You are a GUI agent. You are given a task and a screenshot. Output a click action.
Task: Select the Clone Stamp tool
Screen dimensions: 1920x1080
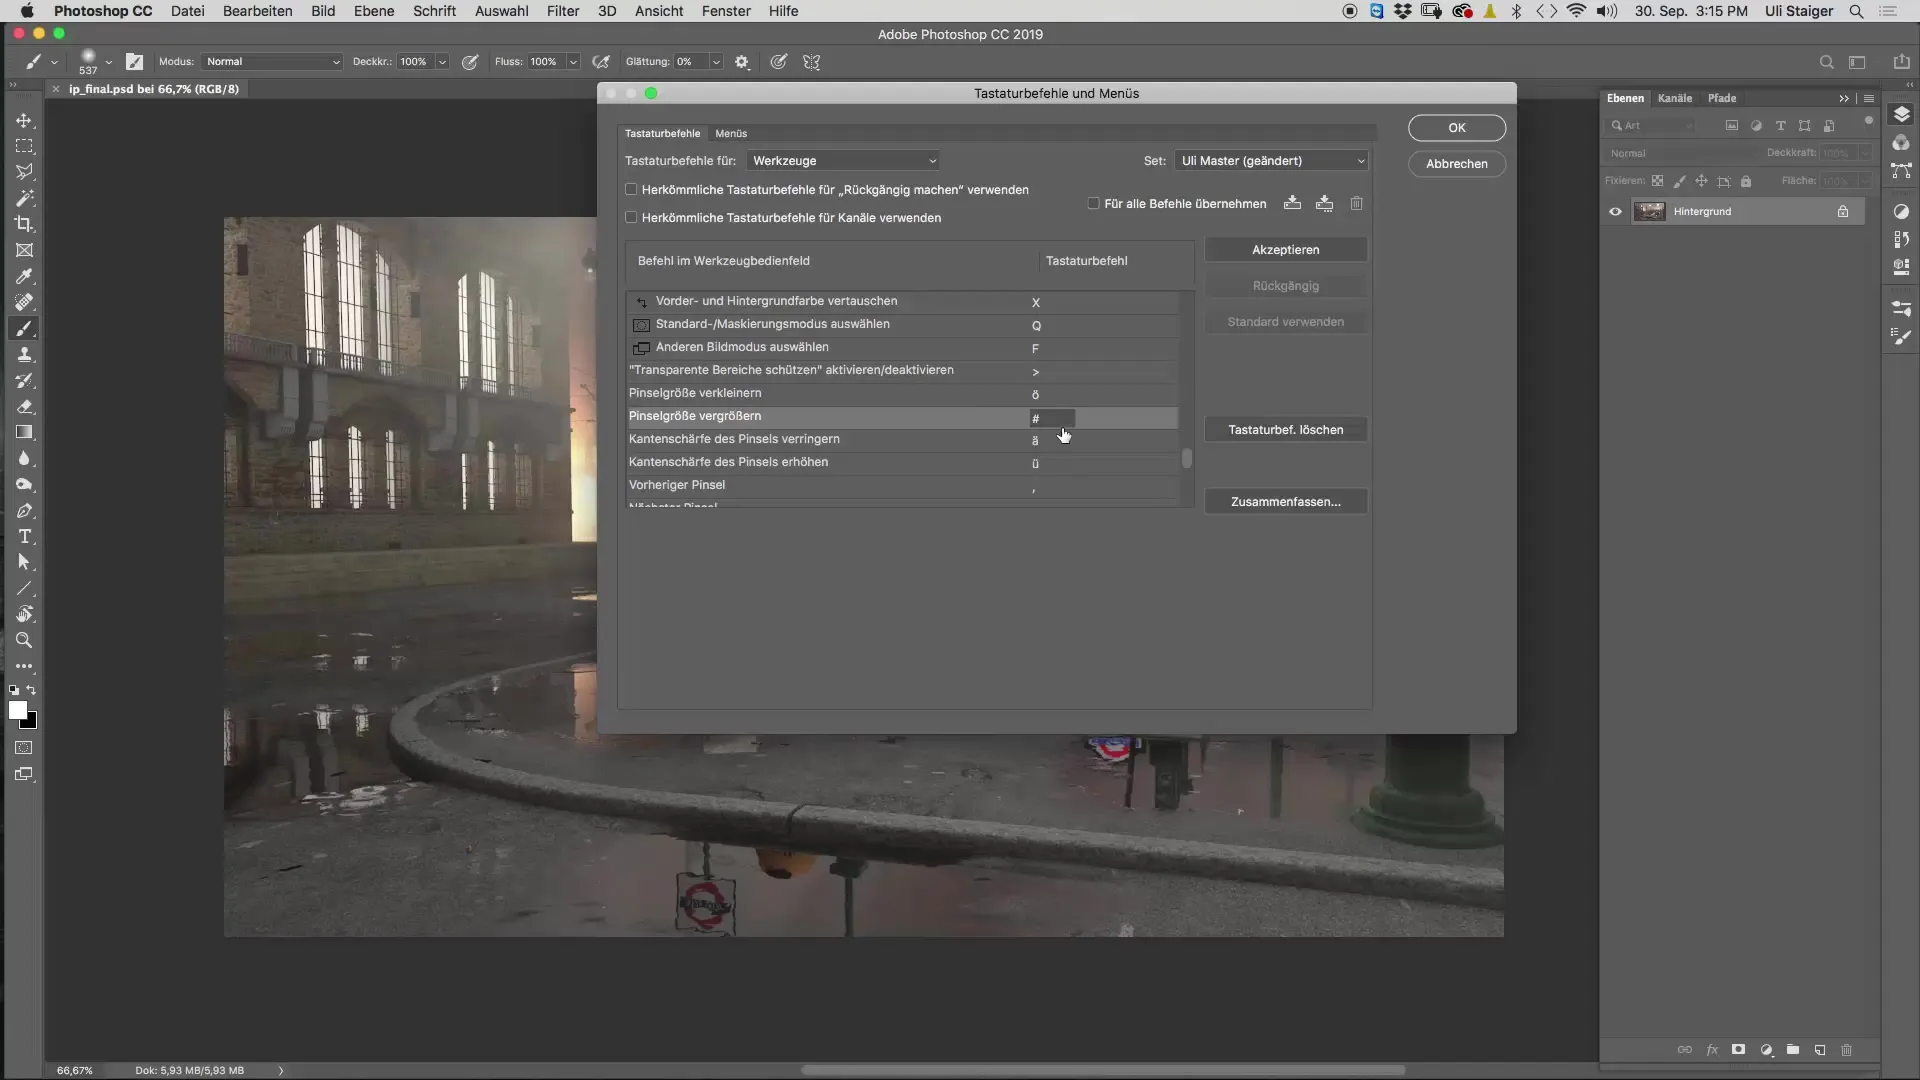coord(24,354)
